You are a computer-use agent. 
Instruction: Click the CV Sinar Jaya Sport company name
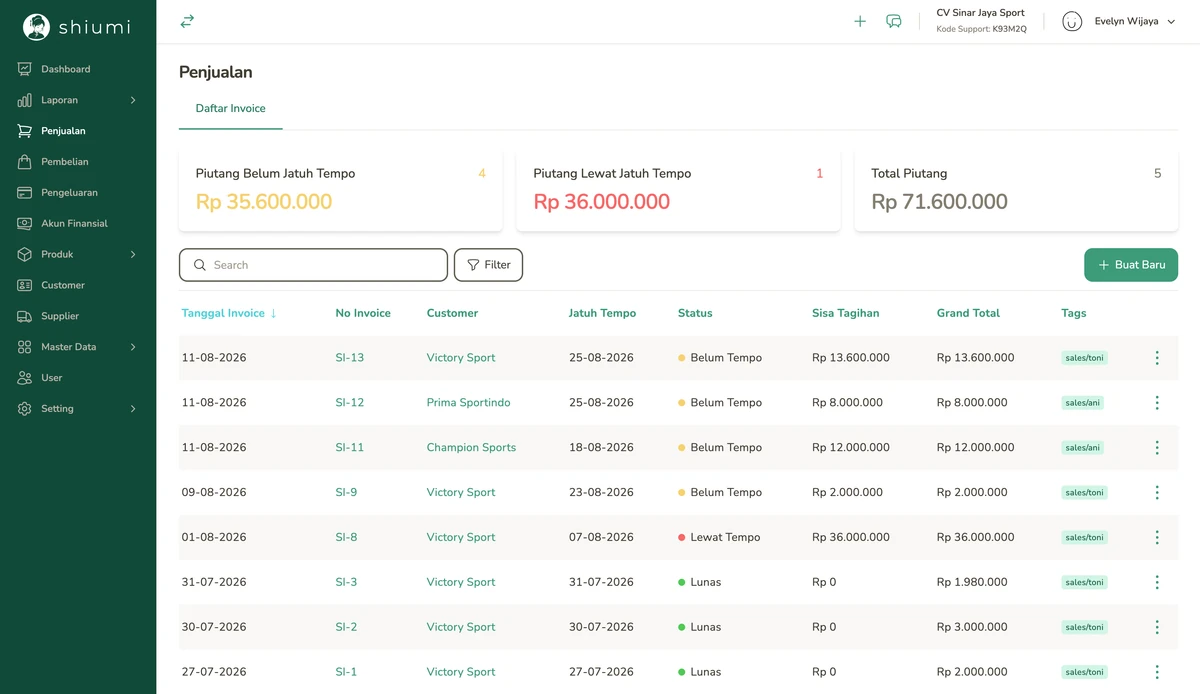[x=980, y=13]
